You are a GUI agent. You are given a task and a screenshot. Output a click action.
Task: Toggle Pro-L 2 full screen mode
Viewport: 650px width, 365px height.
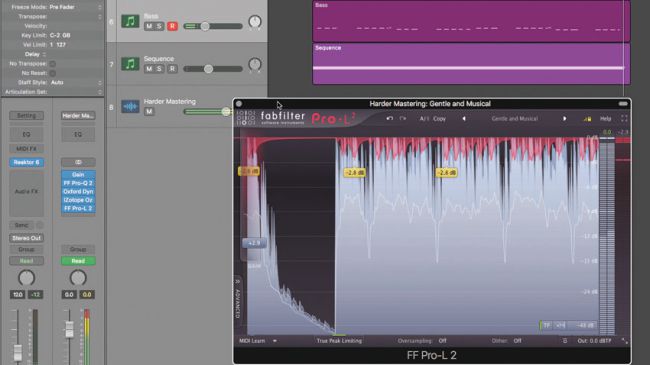click(624, 119)
